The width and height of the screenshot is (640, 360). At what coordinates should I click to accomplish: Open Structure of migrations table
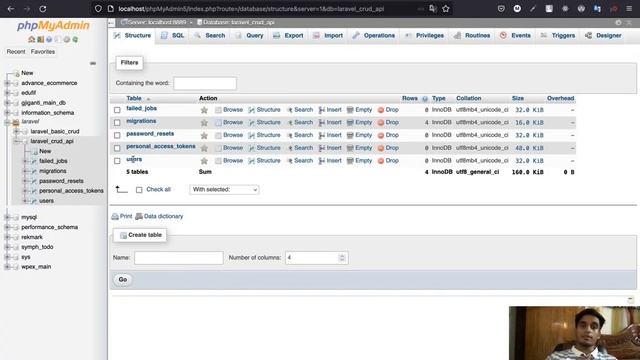(264, 122)
